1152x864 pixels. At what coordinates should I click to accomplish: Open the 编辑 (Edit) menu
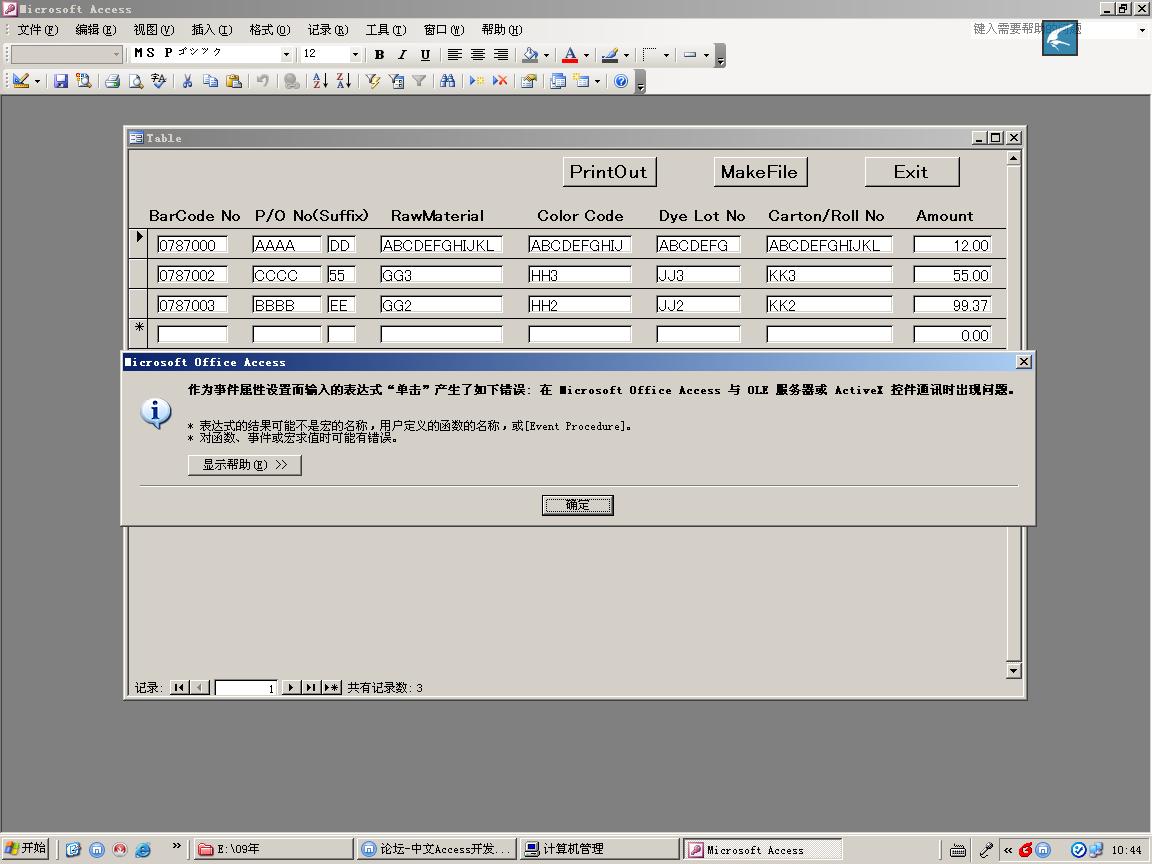96,29
